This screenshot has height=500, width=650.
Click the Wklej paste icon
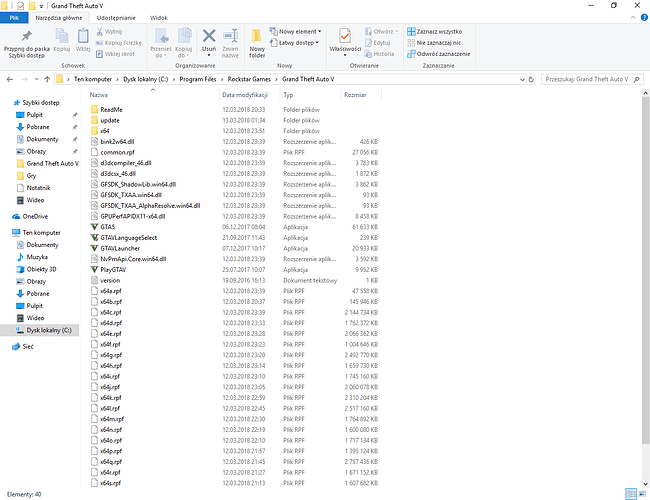point(83,36)
